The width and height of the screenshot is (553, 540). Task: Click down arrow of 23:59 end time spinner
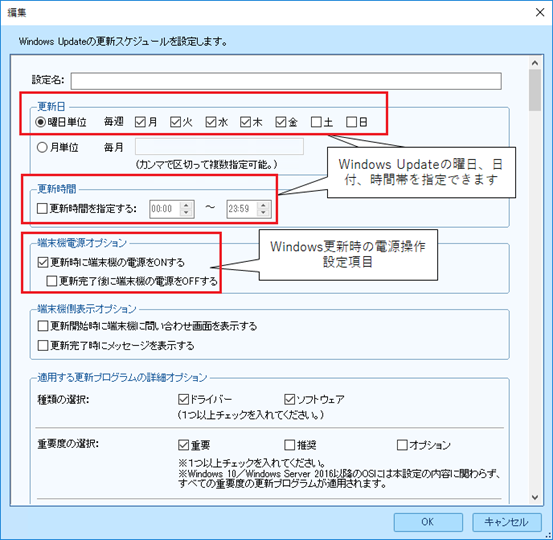coord(263,212)
